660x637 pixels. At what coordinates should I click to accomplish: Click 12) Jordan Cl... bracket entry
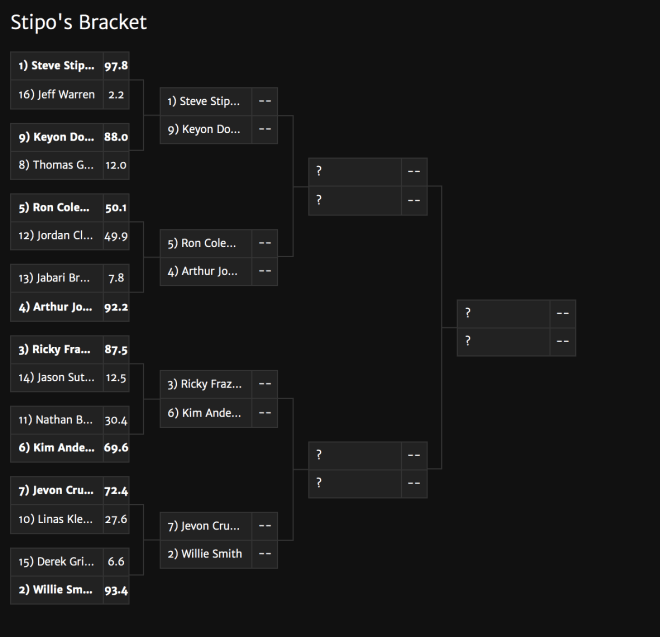(70, 236)
